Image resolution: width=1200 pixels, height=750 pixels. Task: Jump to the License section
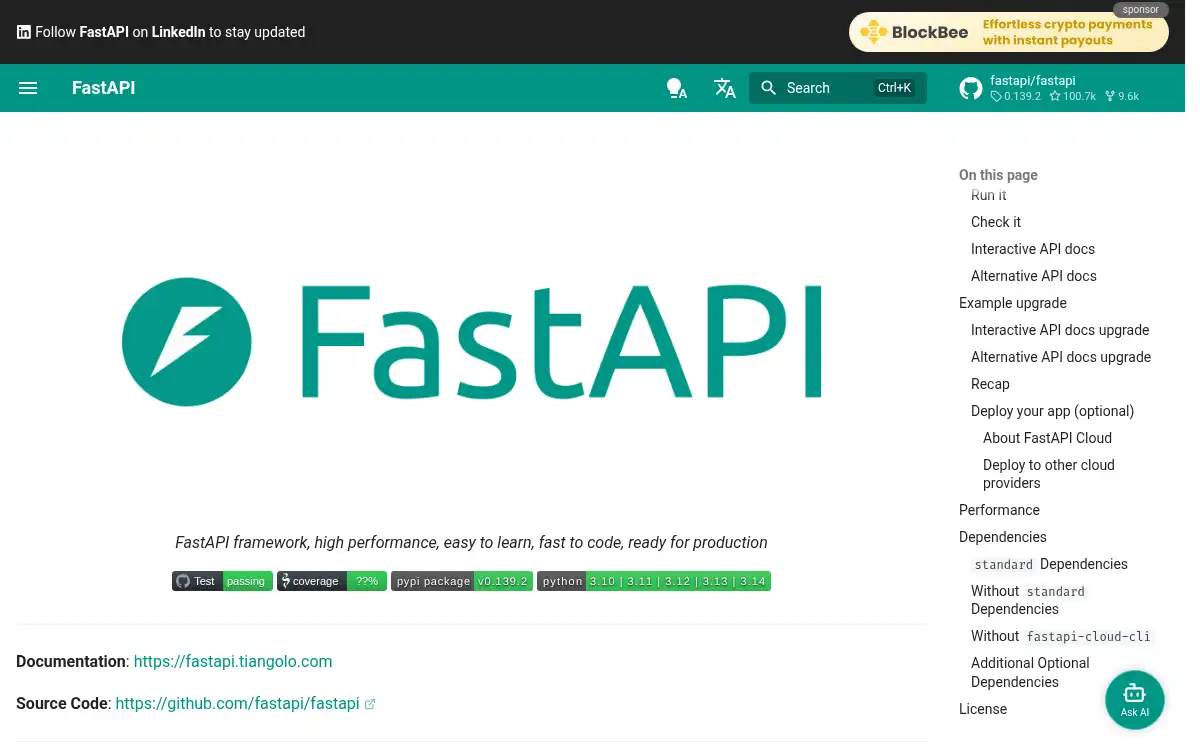(983, 709)
